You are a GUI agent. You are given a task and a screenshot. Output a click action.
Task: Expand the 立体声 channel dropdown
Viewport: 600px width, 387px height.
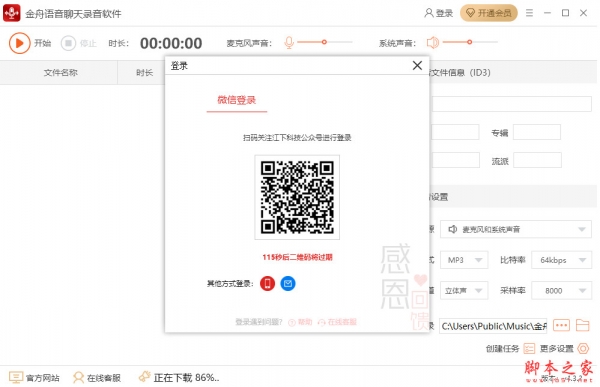[x=464, y=291]
